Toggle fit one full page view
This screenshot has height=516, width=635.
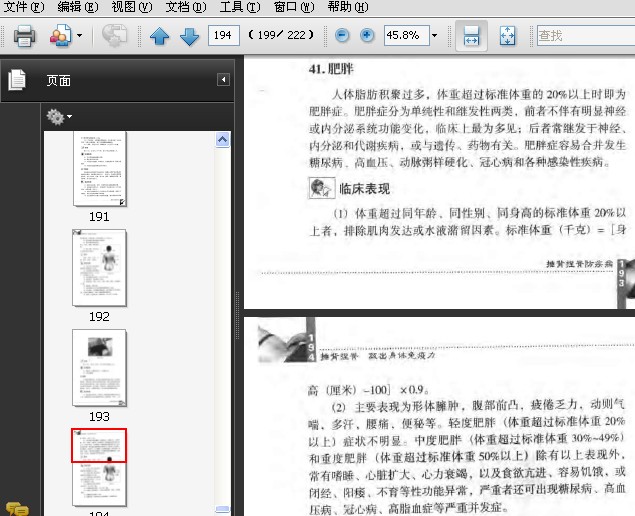click(507, 37)
